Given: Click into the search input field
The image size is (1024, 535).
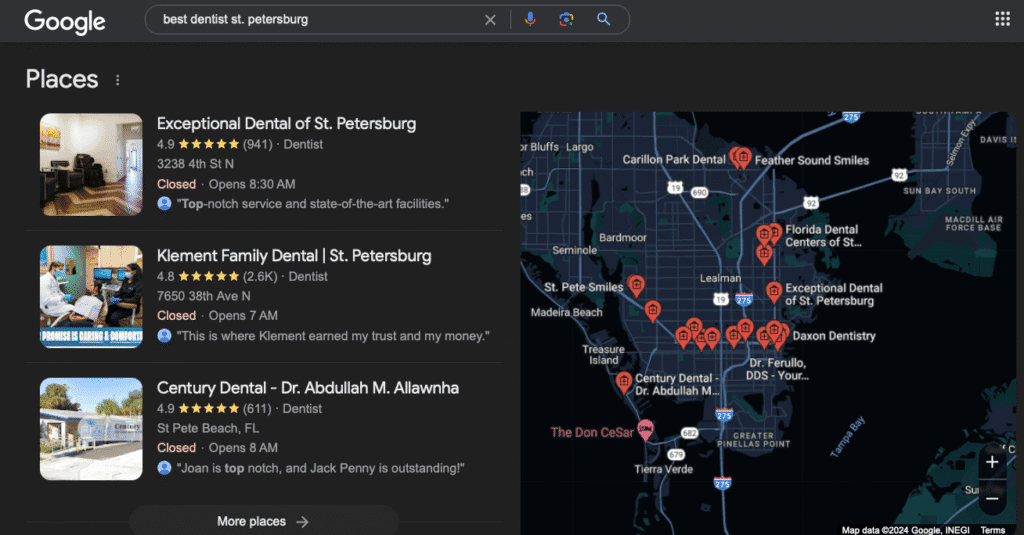Looking at the screenshot, I should point(310,20).
